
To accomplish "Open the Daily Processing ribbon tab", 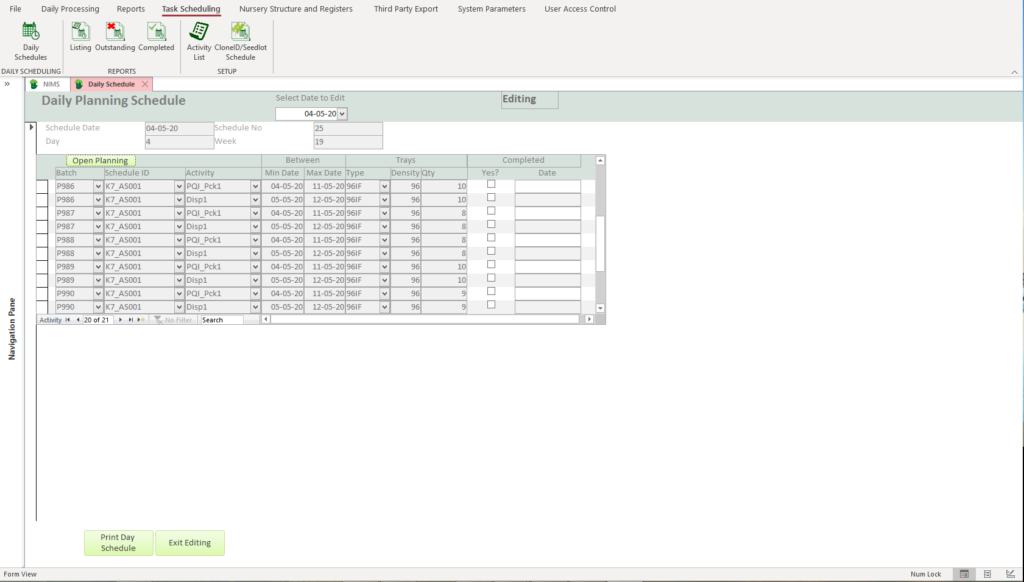I will tap(70, 9).
